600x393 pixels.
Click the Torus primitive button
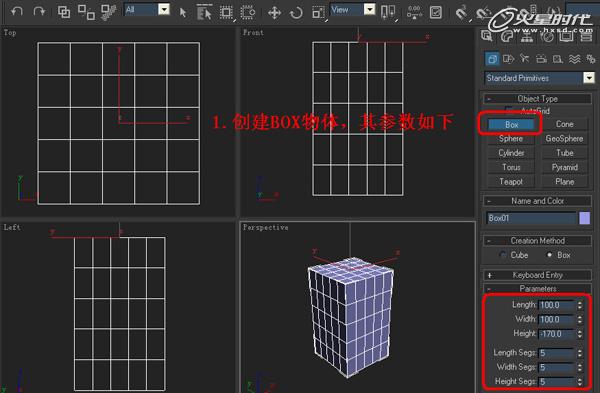pyautogui.click(x=511, y=167)
